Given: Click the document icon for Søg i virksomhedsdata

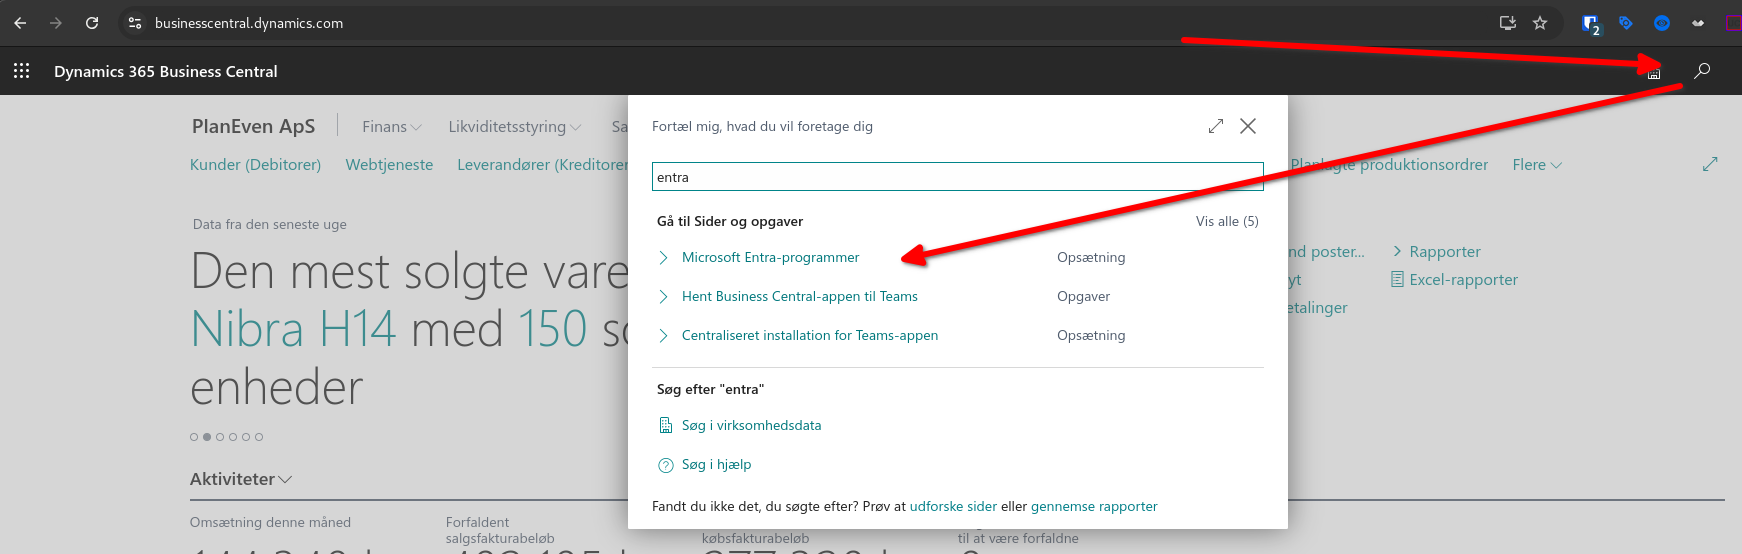Looking at the screenshot, I should [x=666, y=426].
